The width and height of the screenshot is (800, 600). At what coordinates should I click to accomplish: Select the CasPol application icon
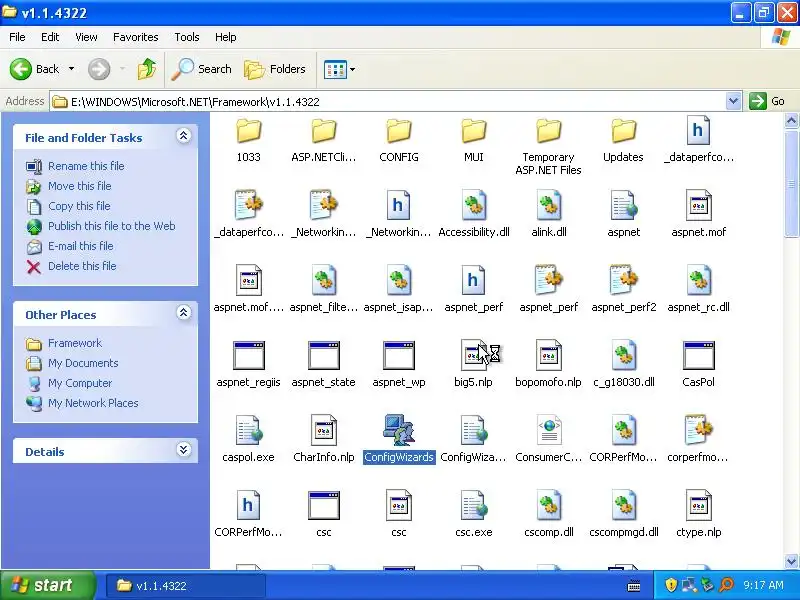(698, 355)
